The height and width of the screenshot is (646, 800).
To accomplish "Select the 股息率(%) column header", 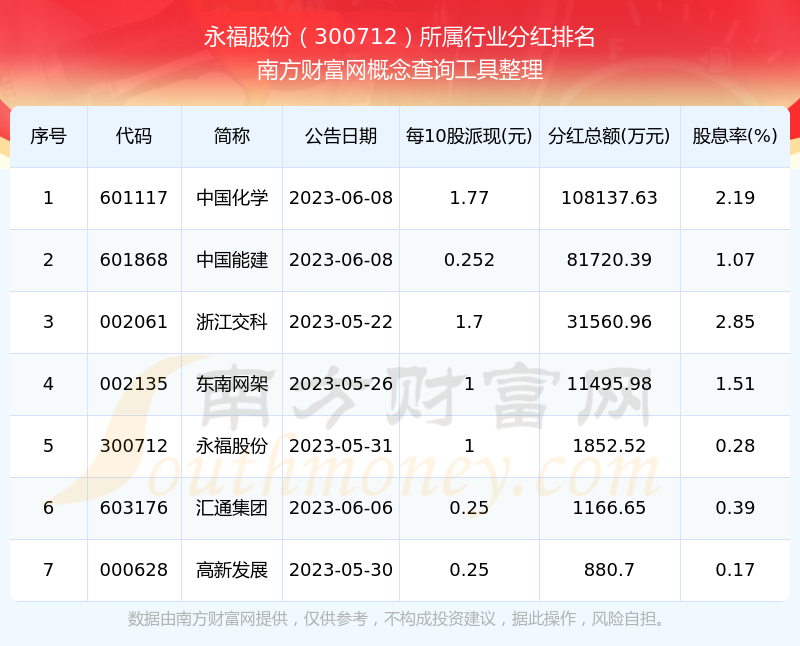I will click(735, 136).
